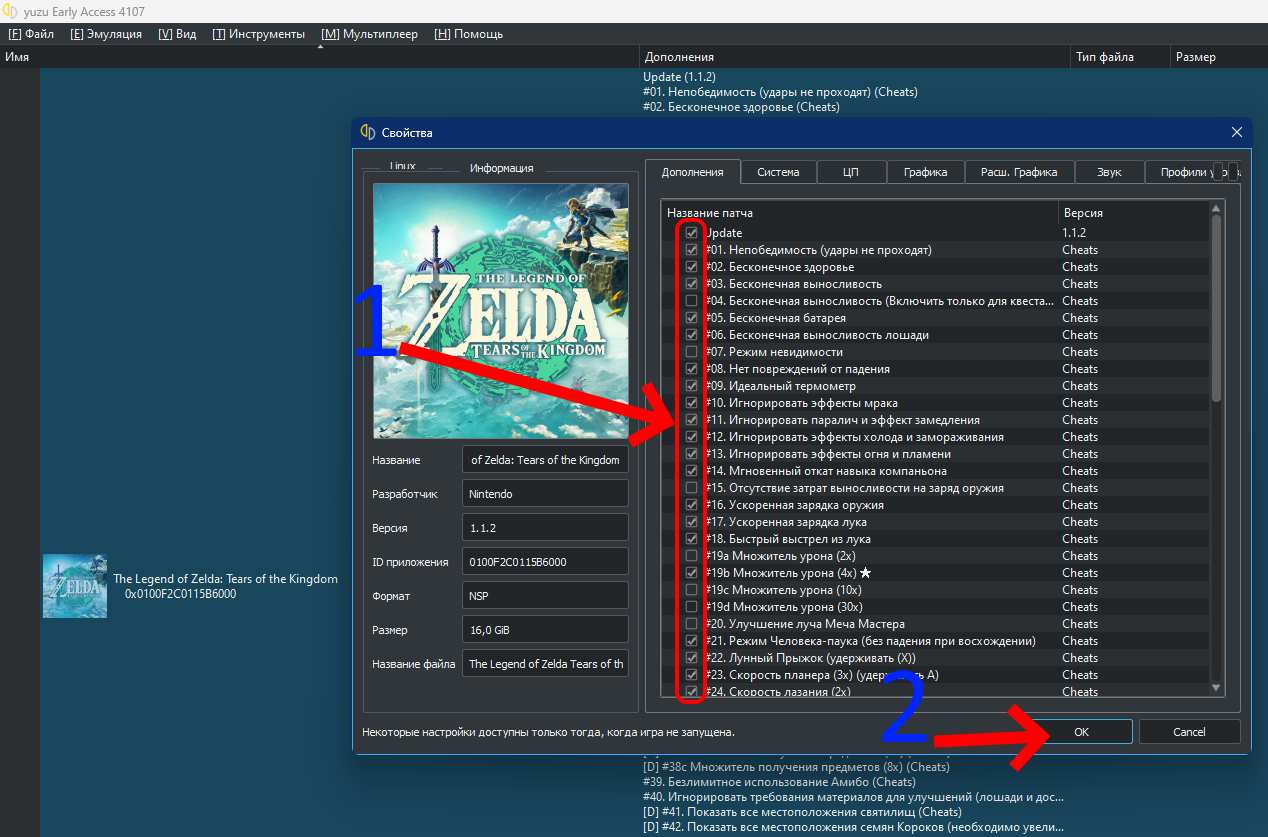
Task: Click the yuzu icon in the Свойства dialog title
Action: pyautogui.click(x=368, y=132)
